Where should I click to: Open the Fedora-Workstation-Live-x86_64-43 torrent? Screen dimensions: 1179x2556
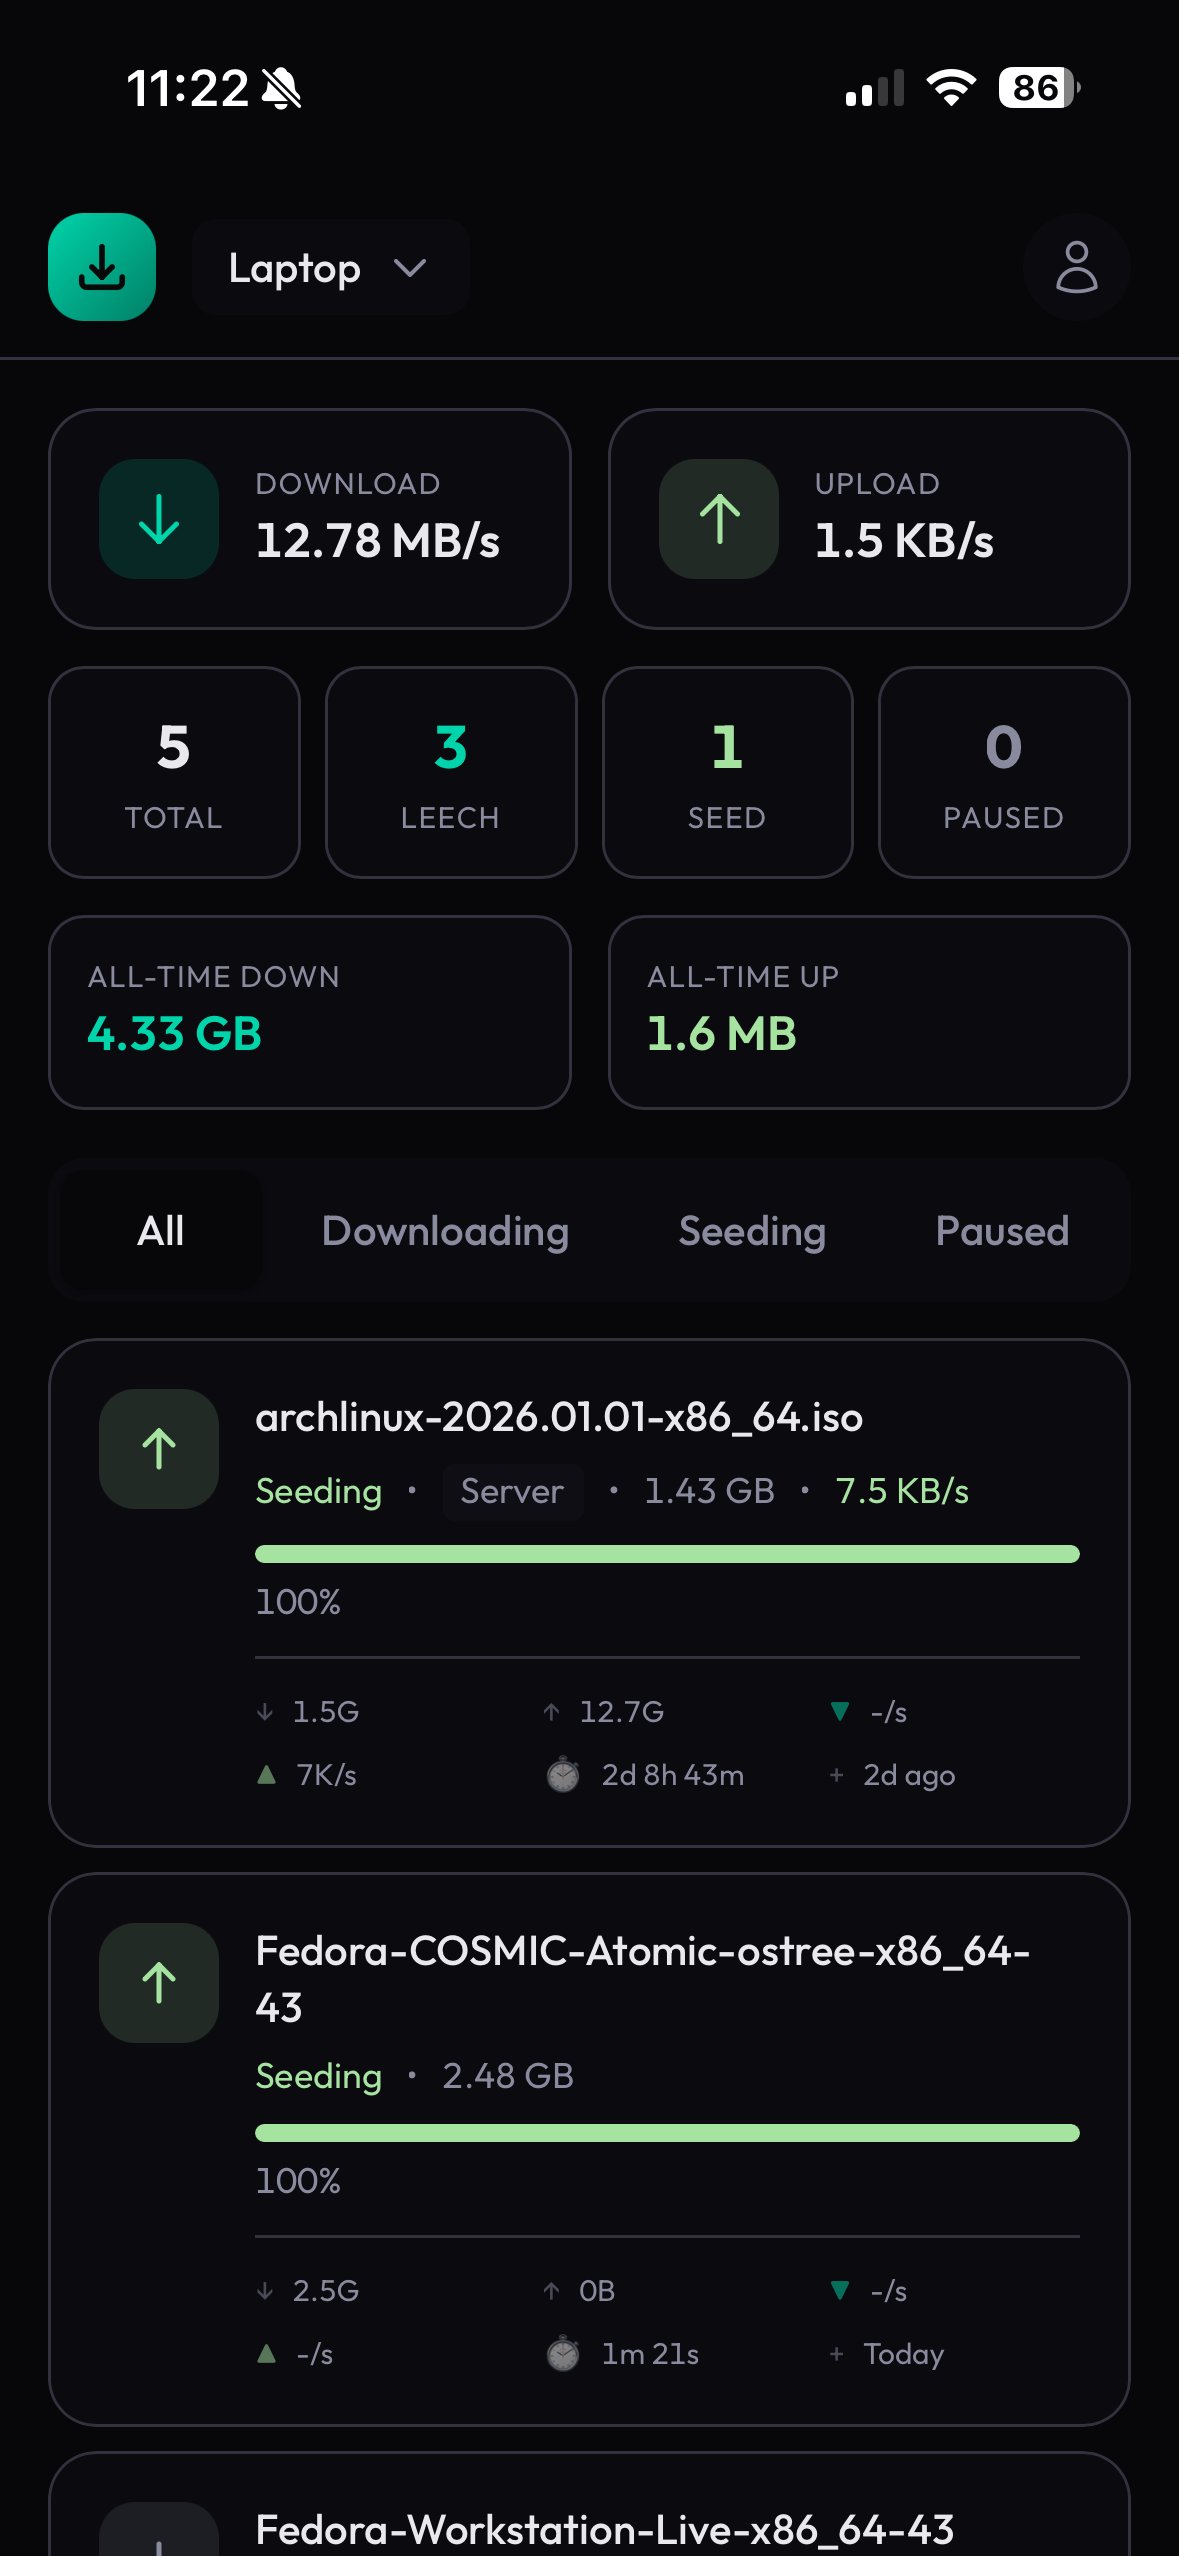pos(604,2528)
